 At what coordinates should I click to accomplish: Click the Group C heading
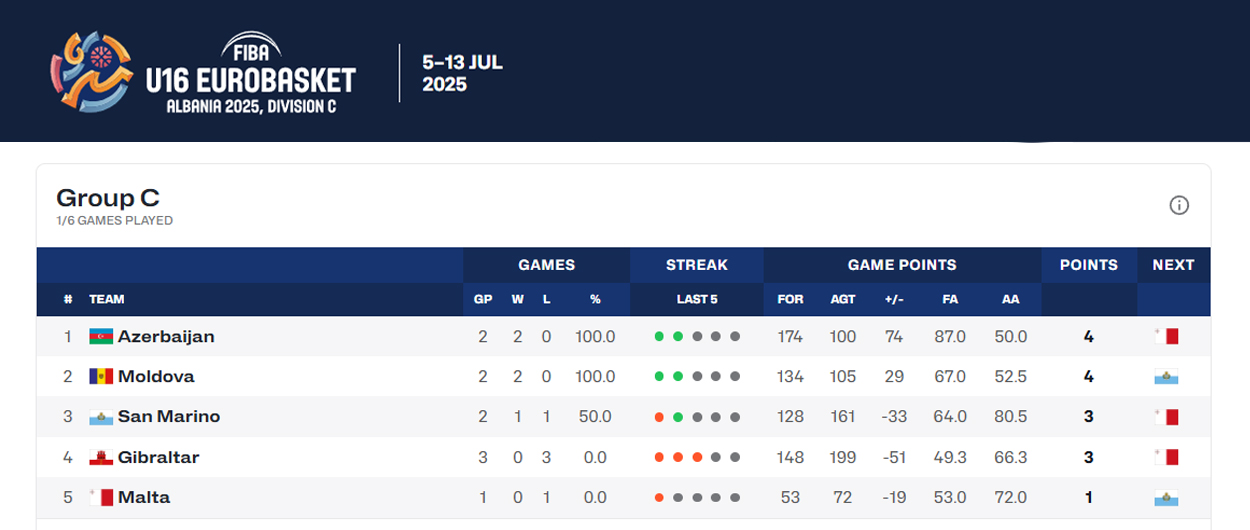click(108, 198)
